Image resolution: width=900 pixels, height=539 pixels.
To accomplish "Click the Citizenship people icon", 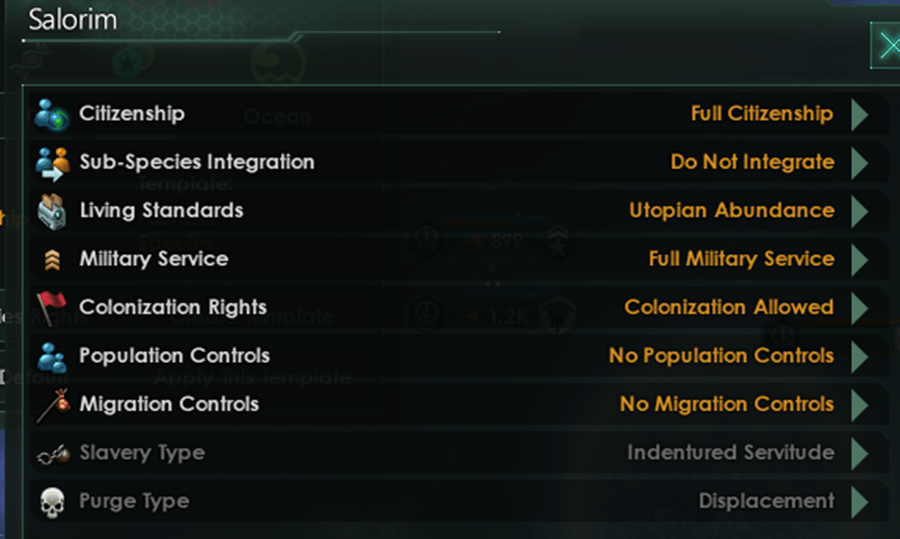I will pyautogui.click(x=49, y=114).
